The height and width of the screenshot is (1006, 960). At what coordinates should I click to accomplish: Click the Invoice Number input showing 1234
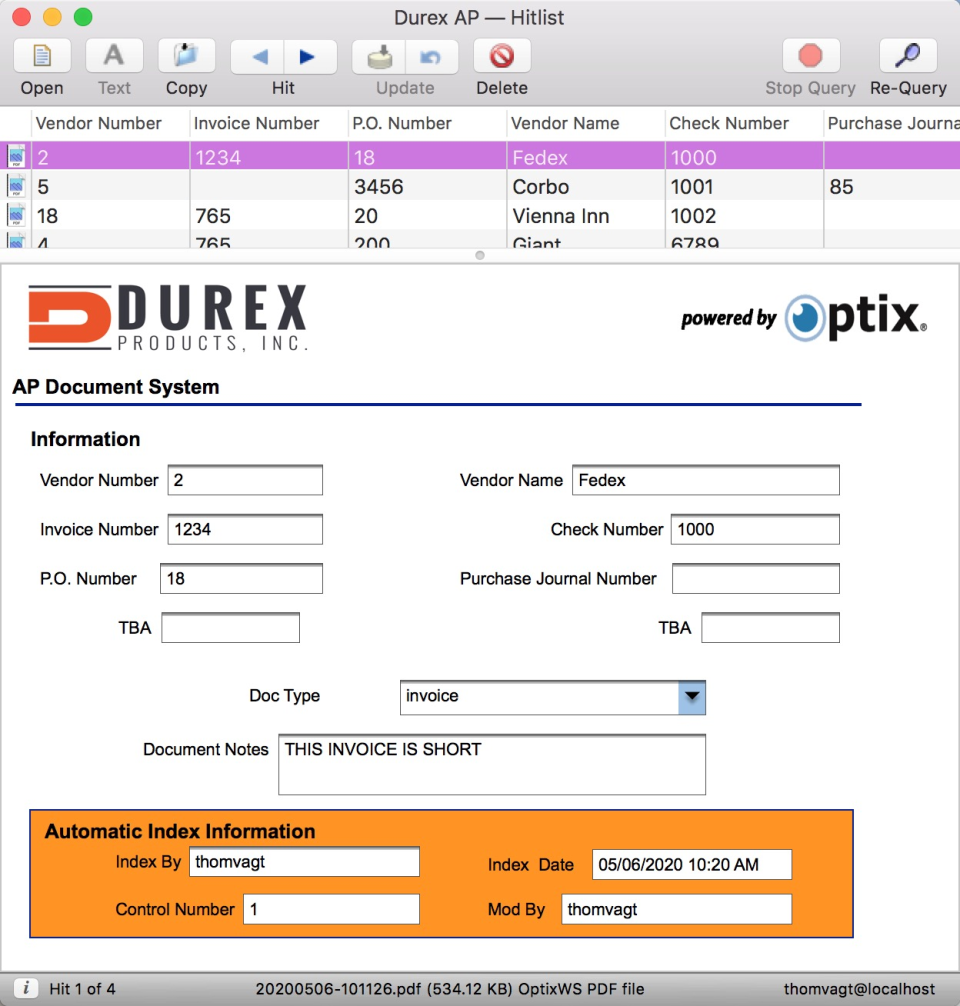point(244,529)
